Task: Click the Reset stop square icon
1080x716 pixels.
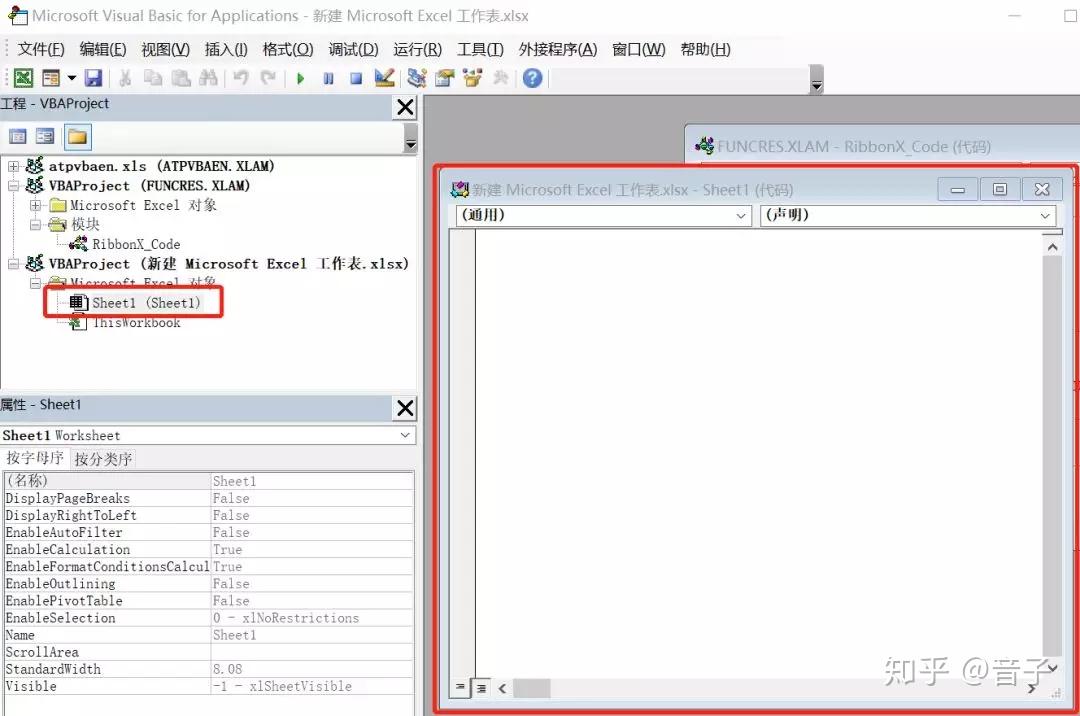Action: (x=356, y=78)
